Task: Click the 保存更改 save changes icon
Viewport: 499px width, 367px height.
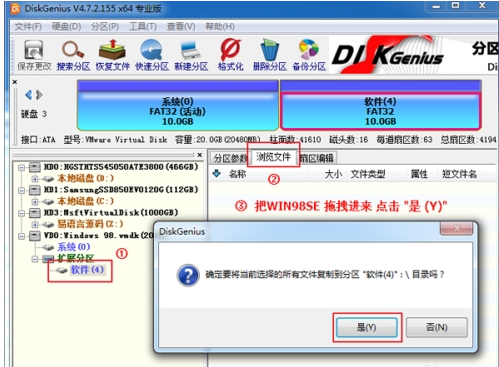Action: click(34, 55)
